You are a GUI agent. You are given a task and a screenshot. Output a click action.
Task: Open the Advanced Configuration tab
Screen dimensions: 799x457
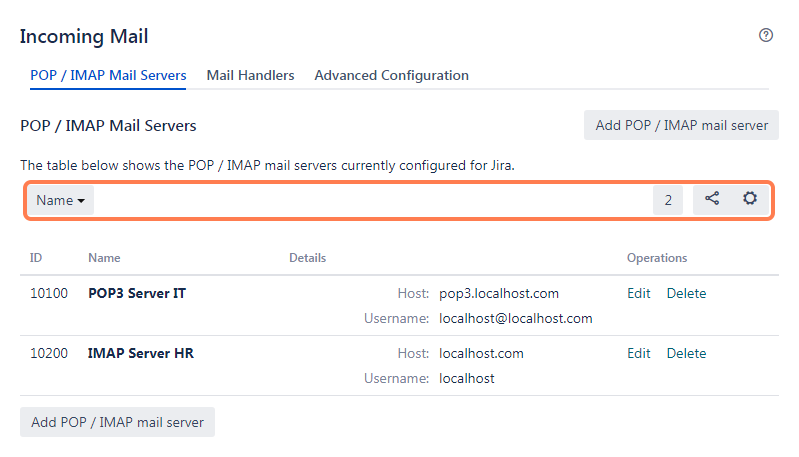click(391, 75)
